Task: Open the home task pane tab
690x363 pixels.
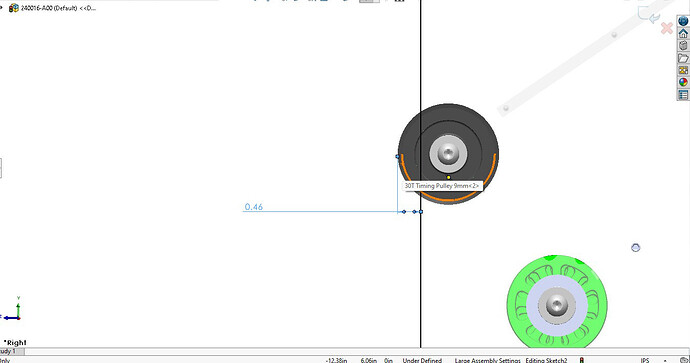Action: 683,33
